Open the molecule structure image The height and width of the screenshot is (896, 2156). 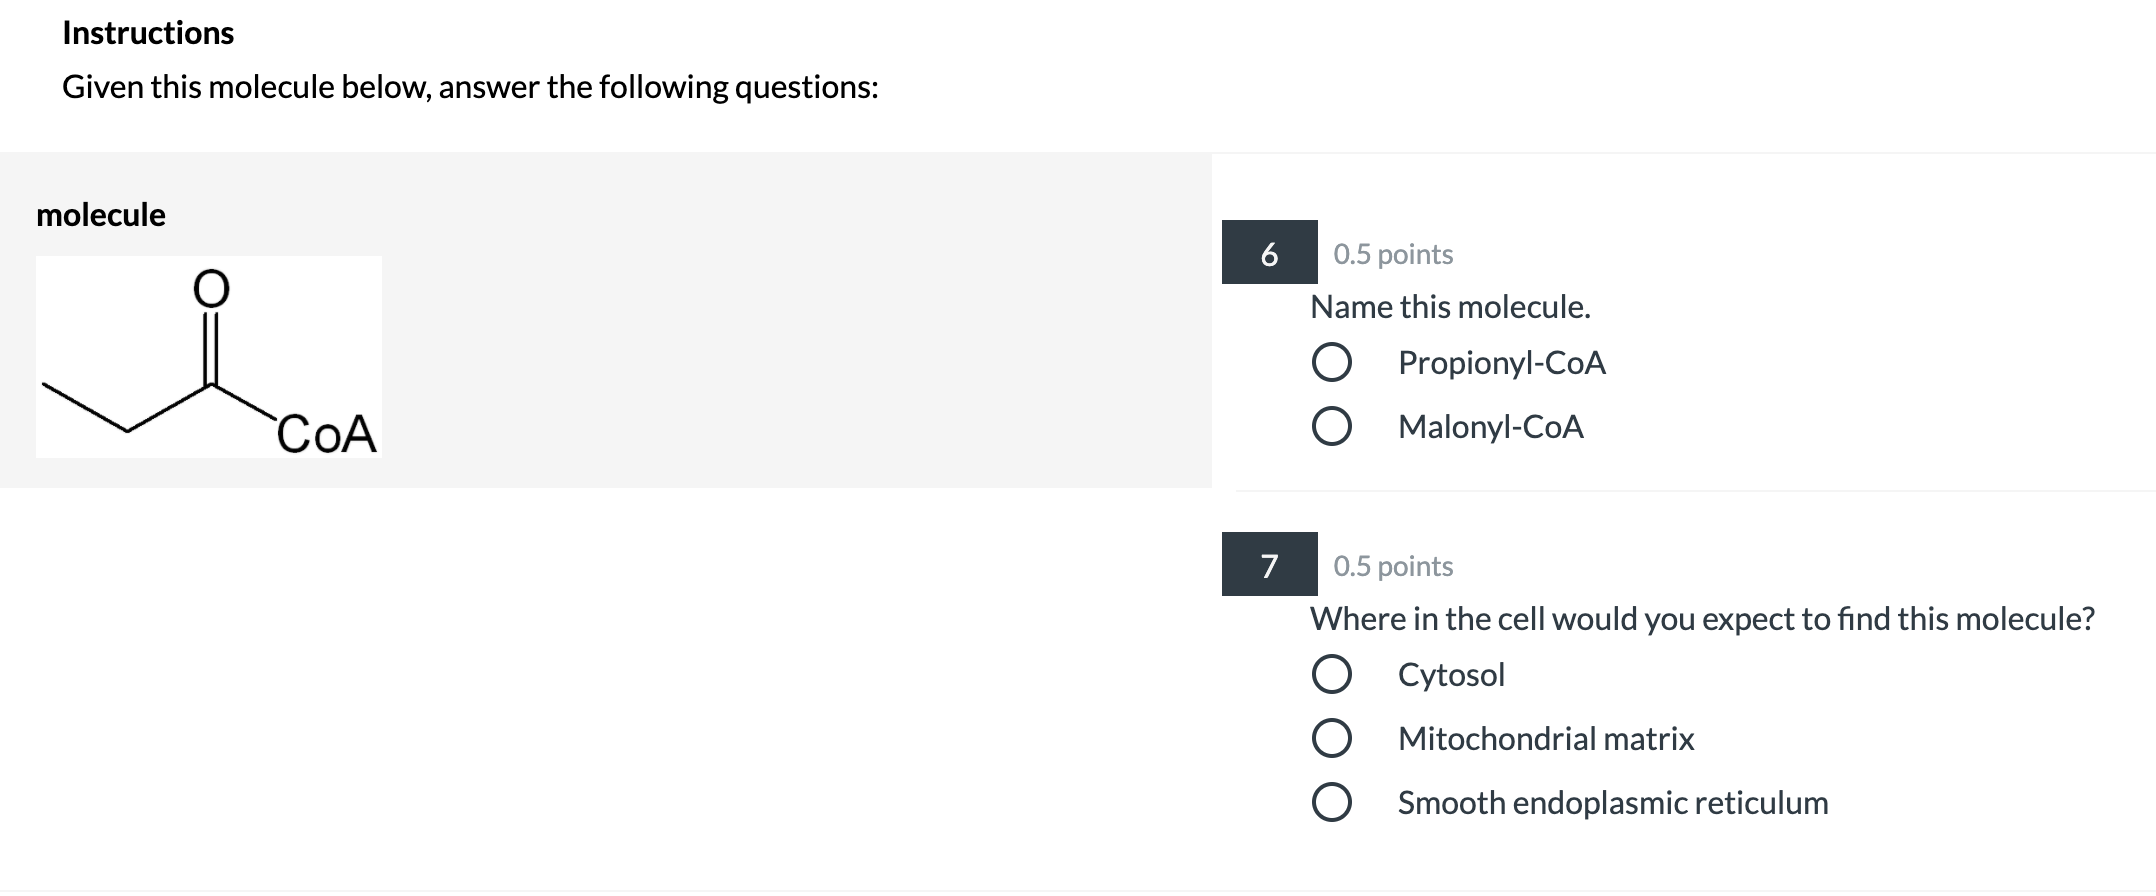[x=209, y=355]
